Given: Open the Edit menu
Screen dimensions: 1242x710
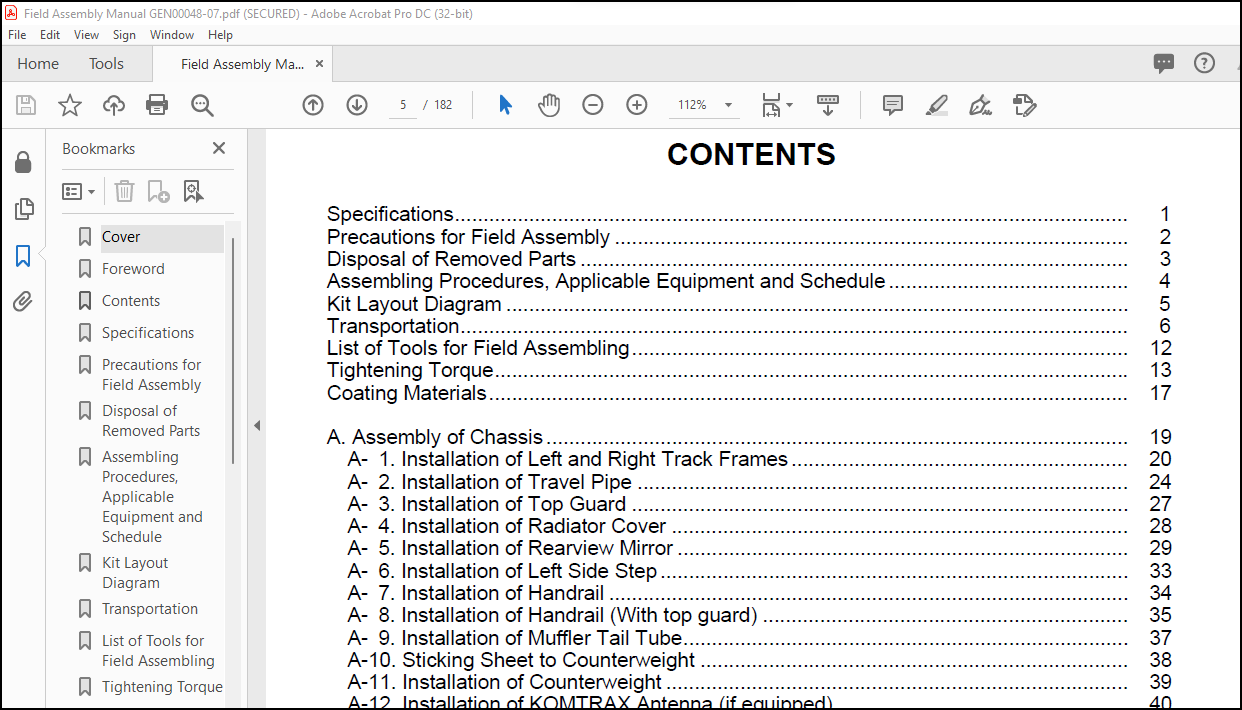Looking at the screenshot, I should click(50, 34).
